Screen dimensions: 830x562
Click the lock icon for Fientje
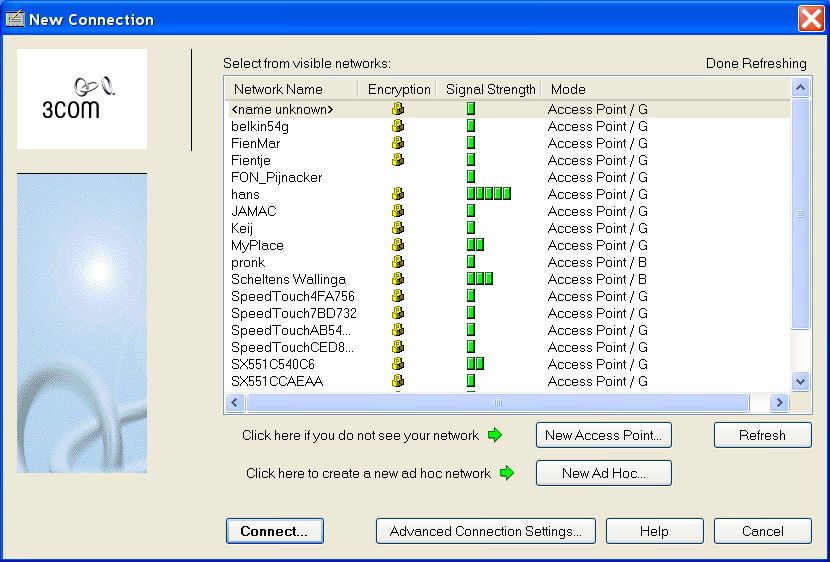point(398,160)
